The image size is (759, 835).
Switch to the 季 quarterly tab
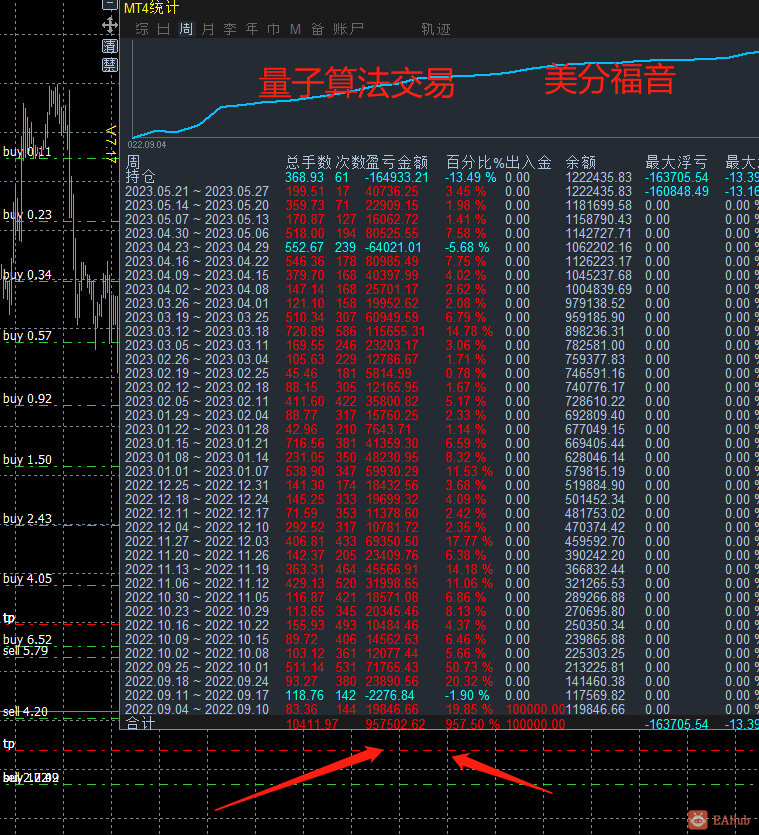(x=230, y=29)
